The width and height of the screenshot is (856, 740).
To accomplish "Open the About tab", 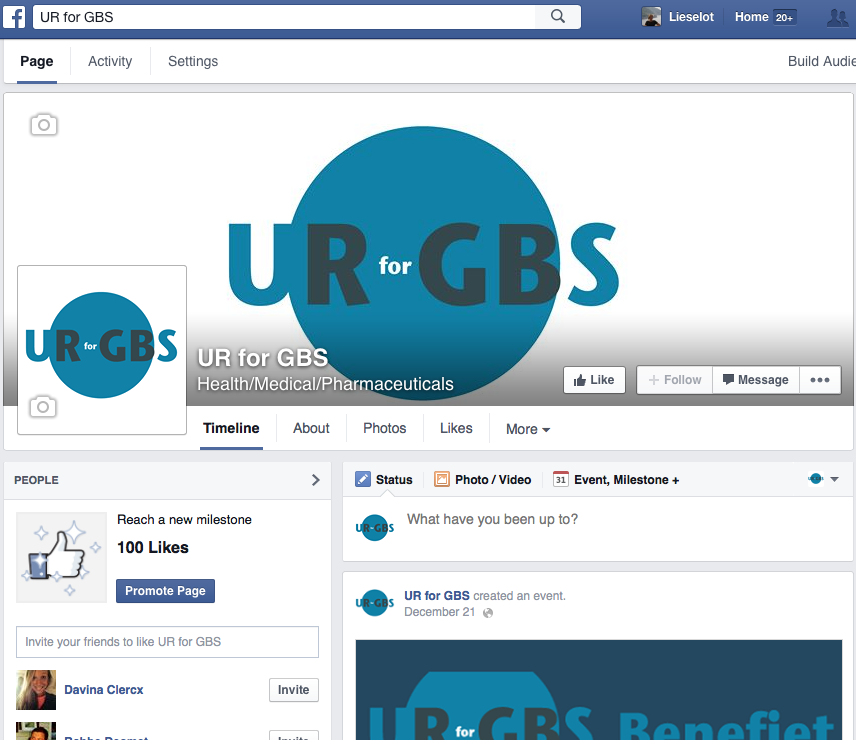I will point(311,428).
